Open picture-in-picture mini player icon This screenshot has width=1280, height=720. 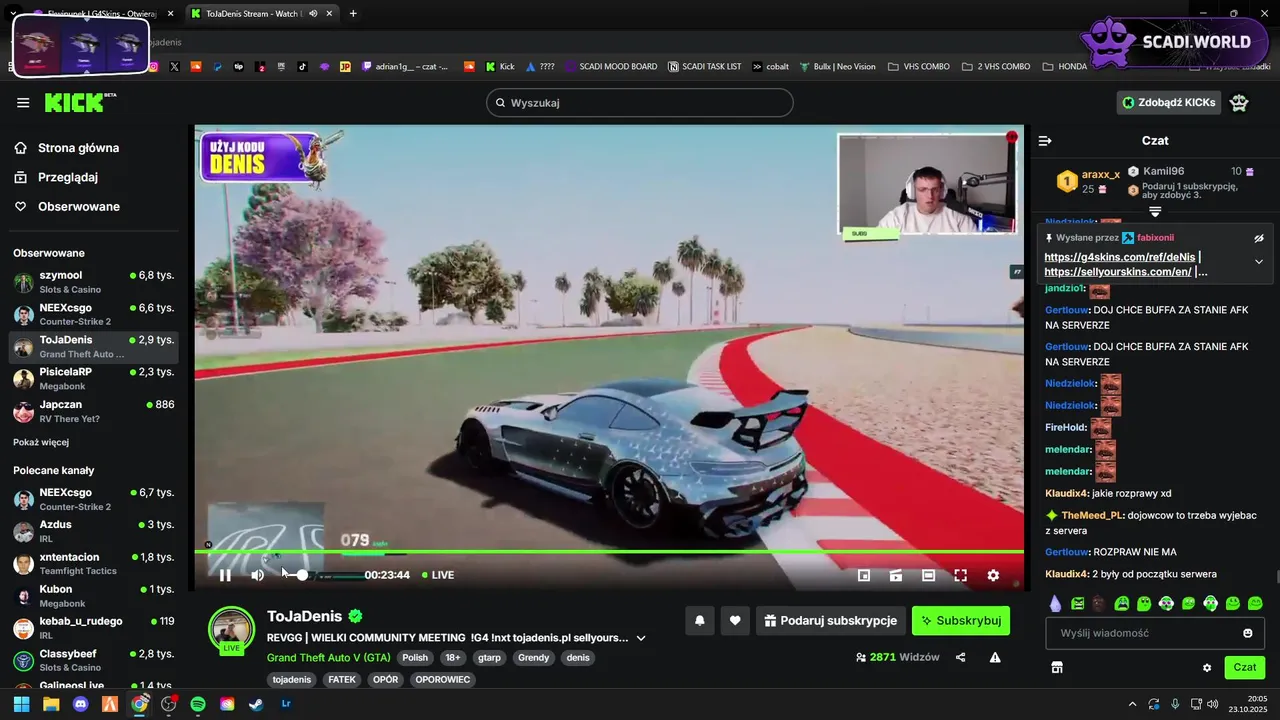(x=864, y=575)
